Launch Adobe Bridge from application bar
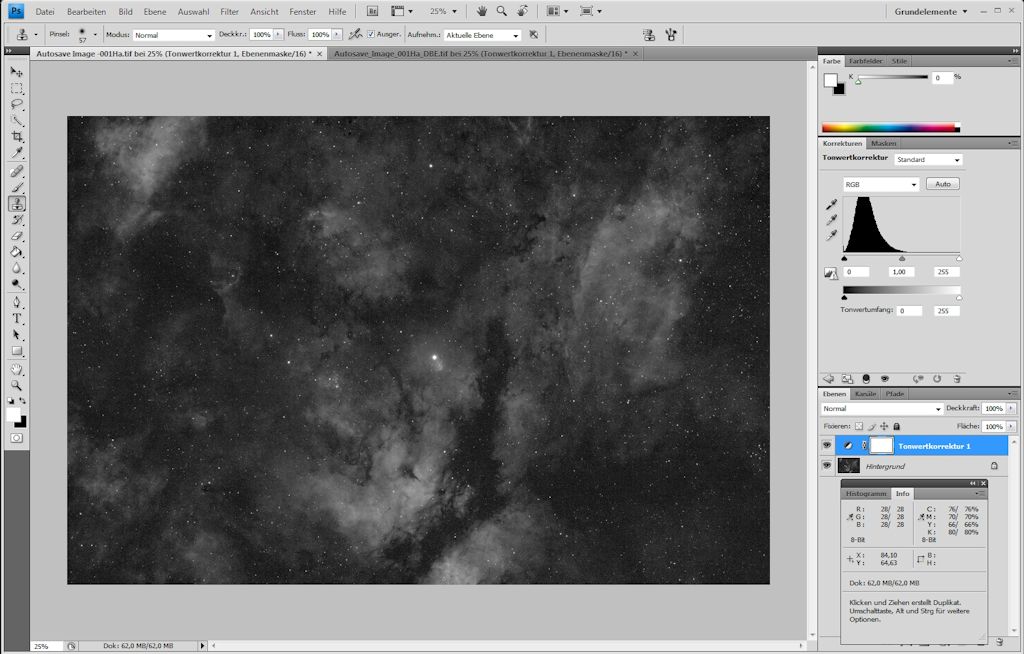 point(372,11)
